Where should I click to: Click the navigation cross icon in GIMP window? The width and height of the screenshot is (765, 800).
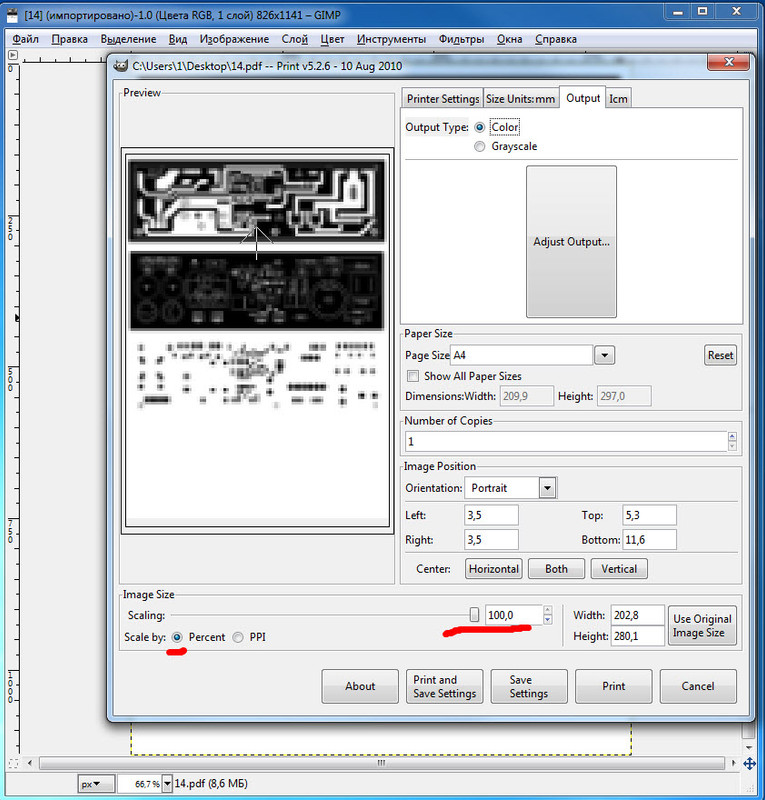749,763
